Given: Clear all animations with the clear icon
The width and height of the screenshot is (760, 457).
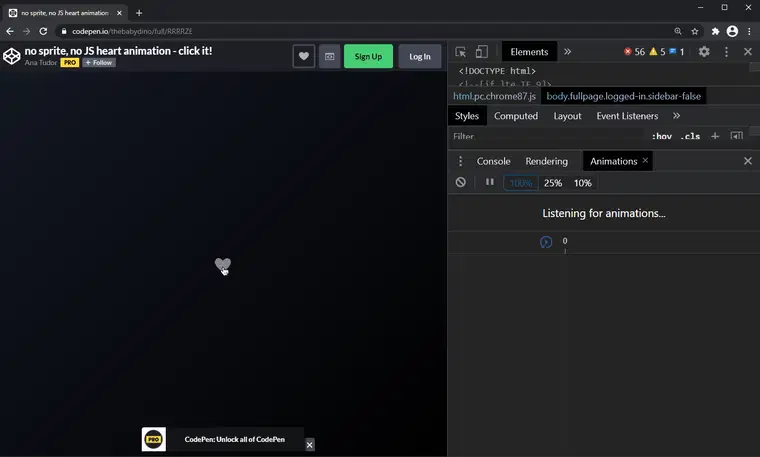Looking at the screenshot, I should 461,183.
